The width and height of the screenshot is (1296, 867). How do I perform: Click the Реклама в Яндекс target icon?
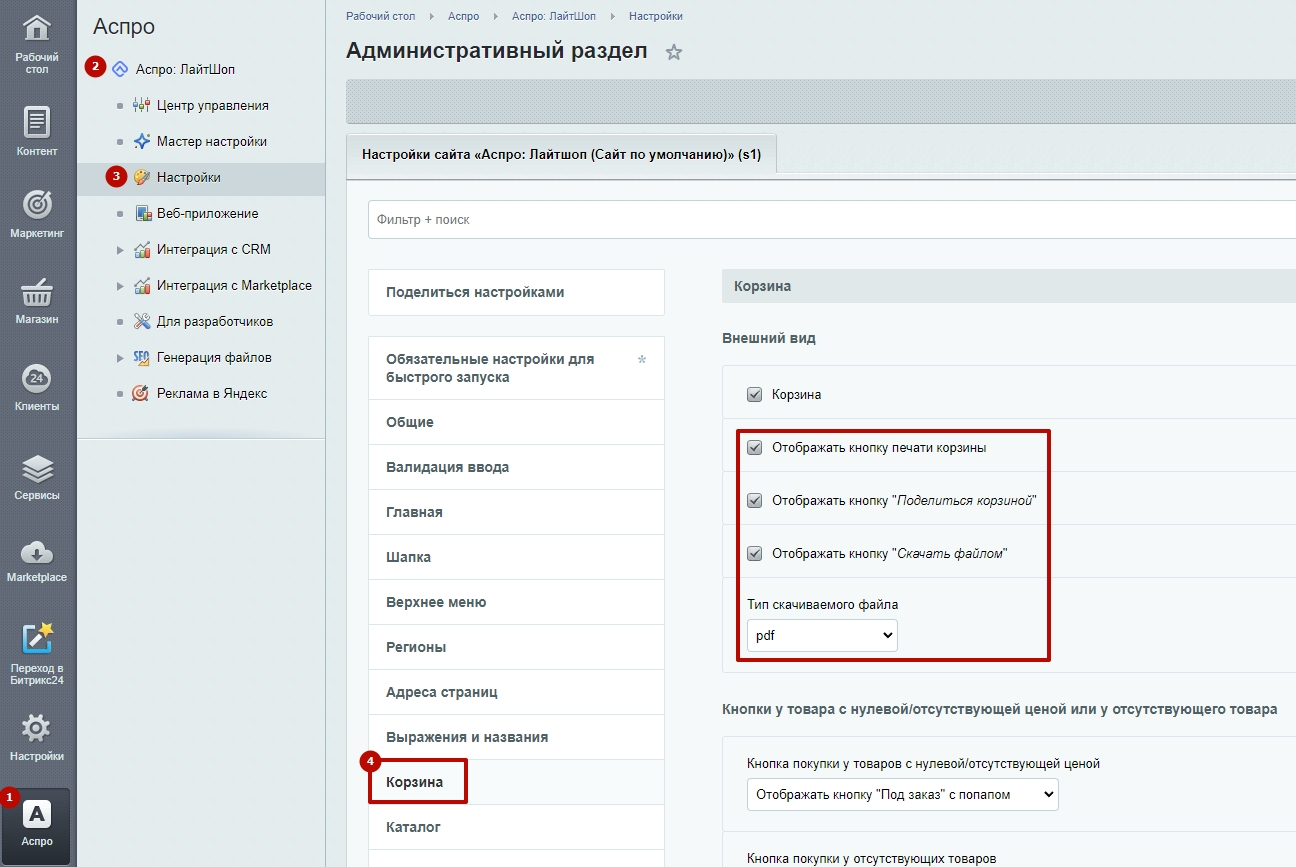click(142, 393)
